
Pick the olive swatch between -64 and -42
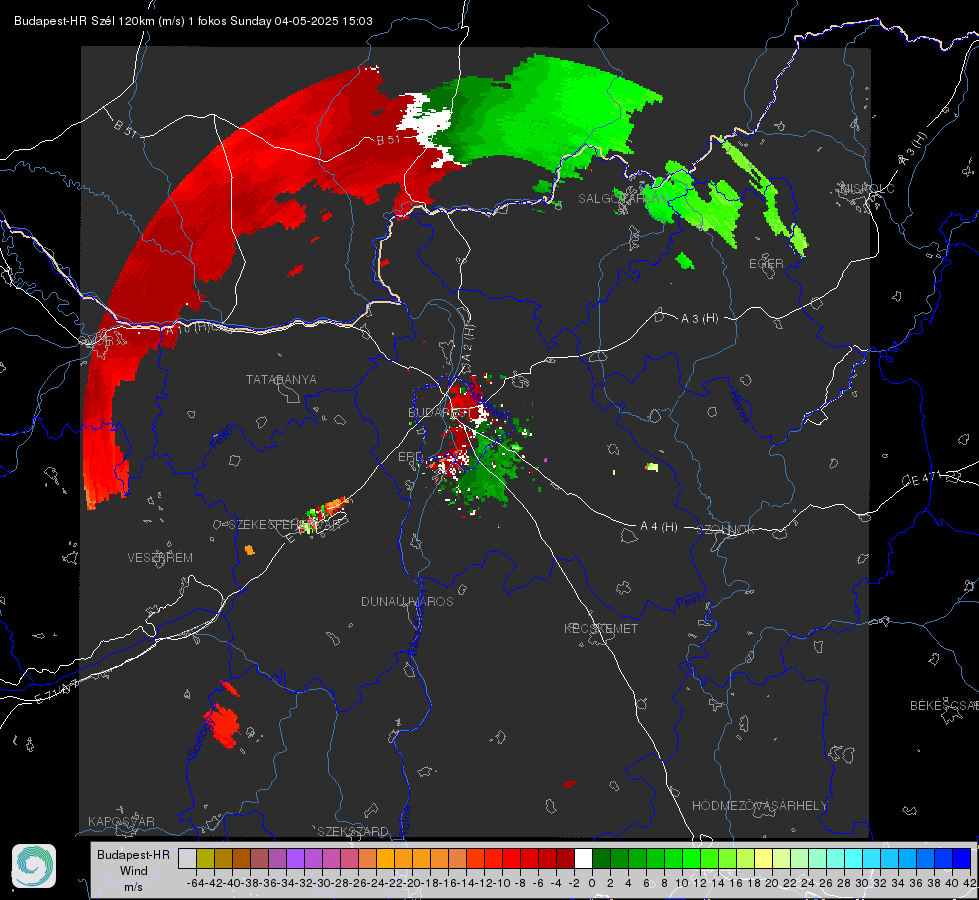(x=205, y=858)
